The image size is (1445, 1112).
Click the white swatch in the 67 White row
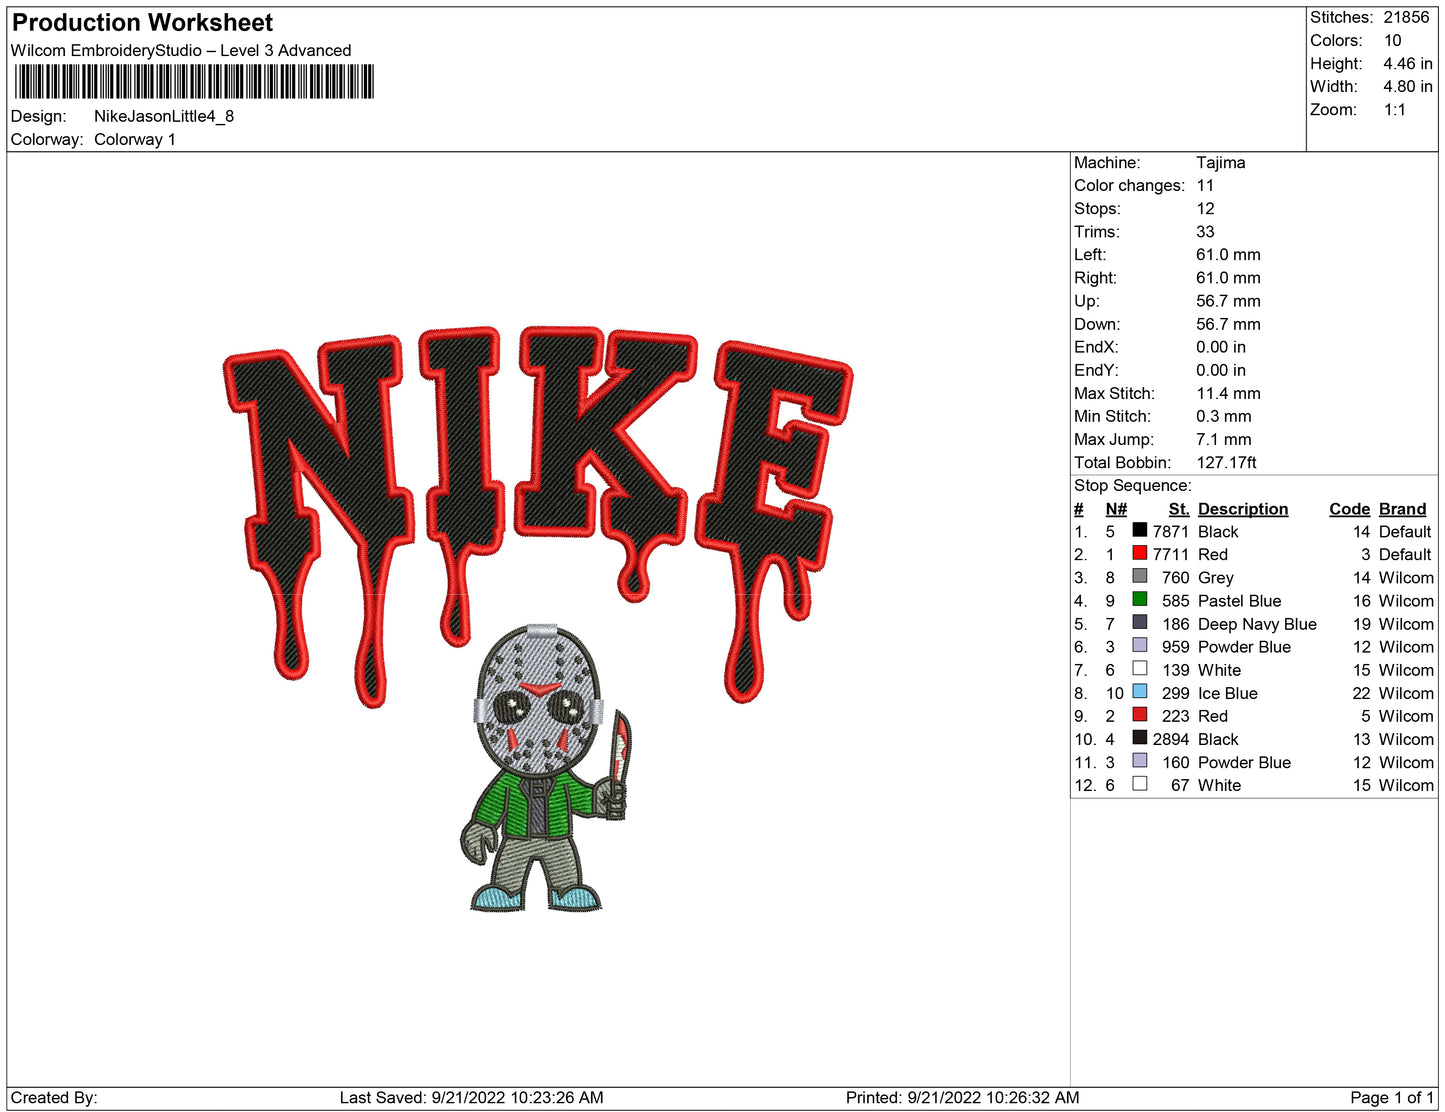tap(1139, 783)
